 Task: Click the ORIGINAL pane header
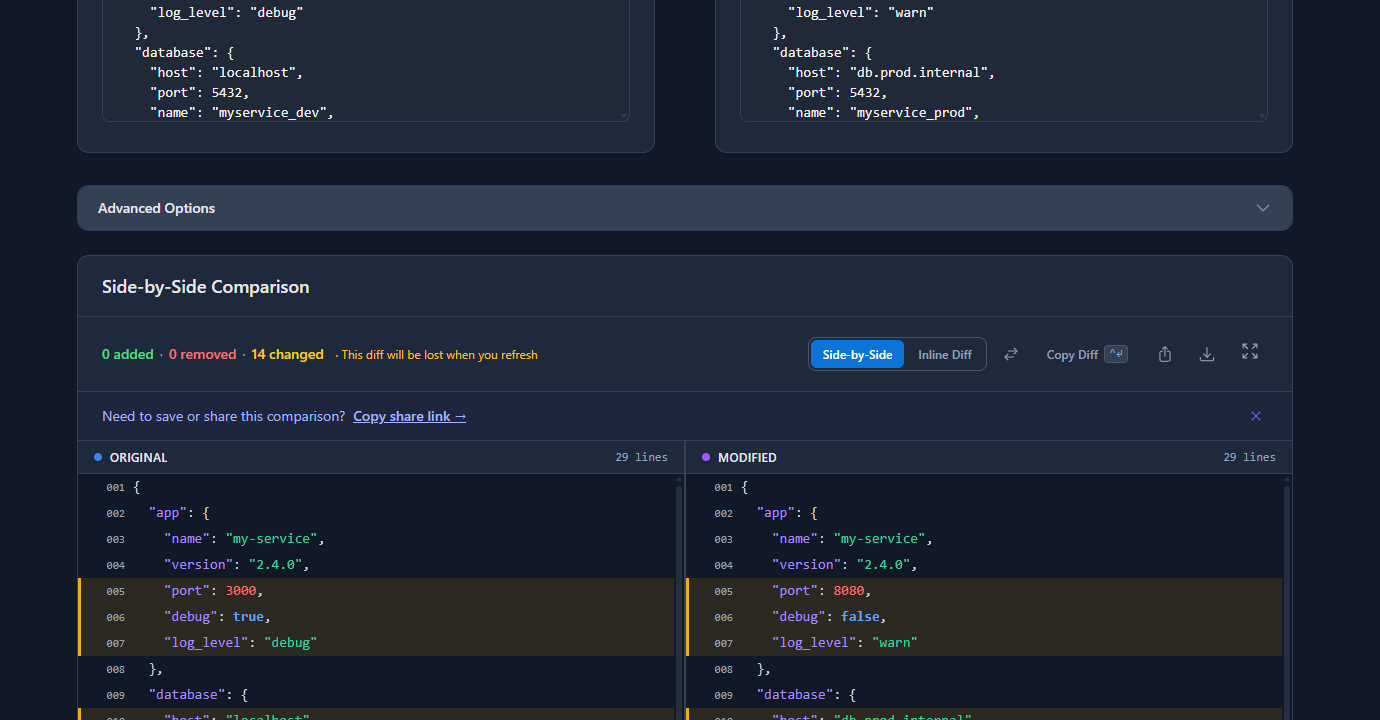(138, 457)
